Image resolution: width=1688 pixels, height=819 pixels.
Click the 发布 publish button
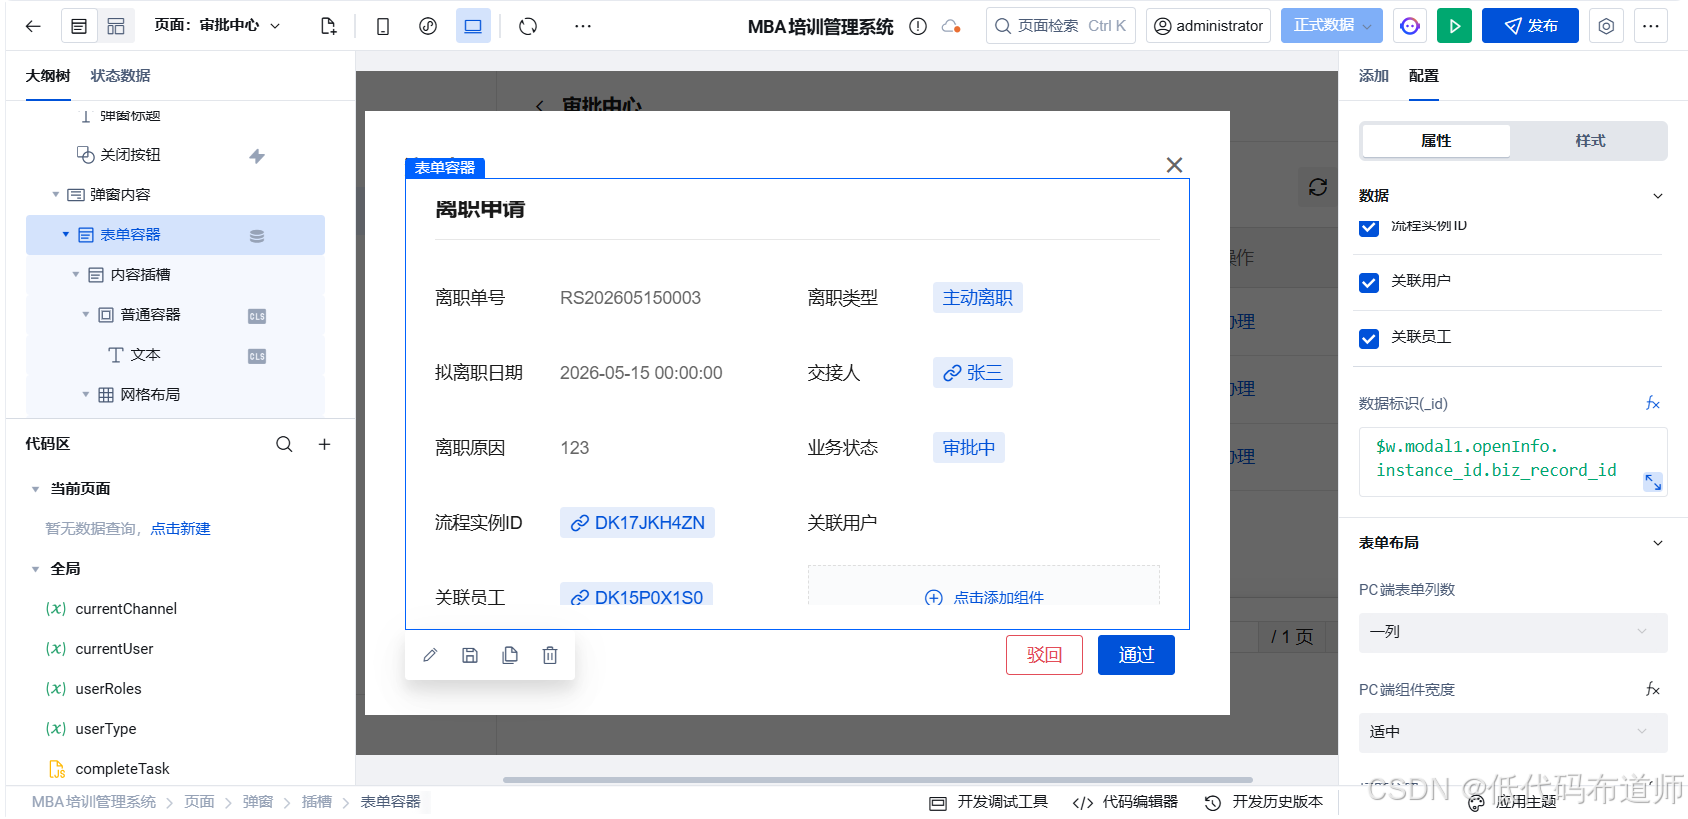tap(1530, 26)
